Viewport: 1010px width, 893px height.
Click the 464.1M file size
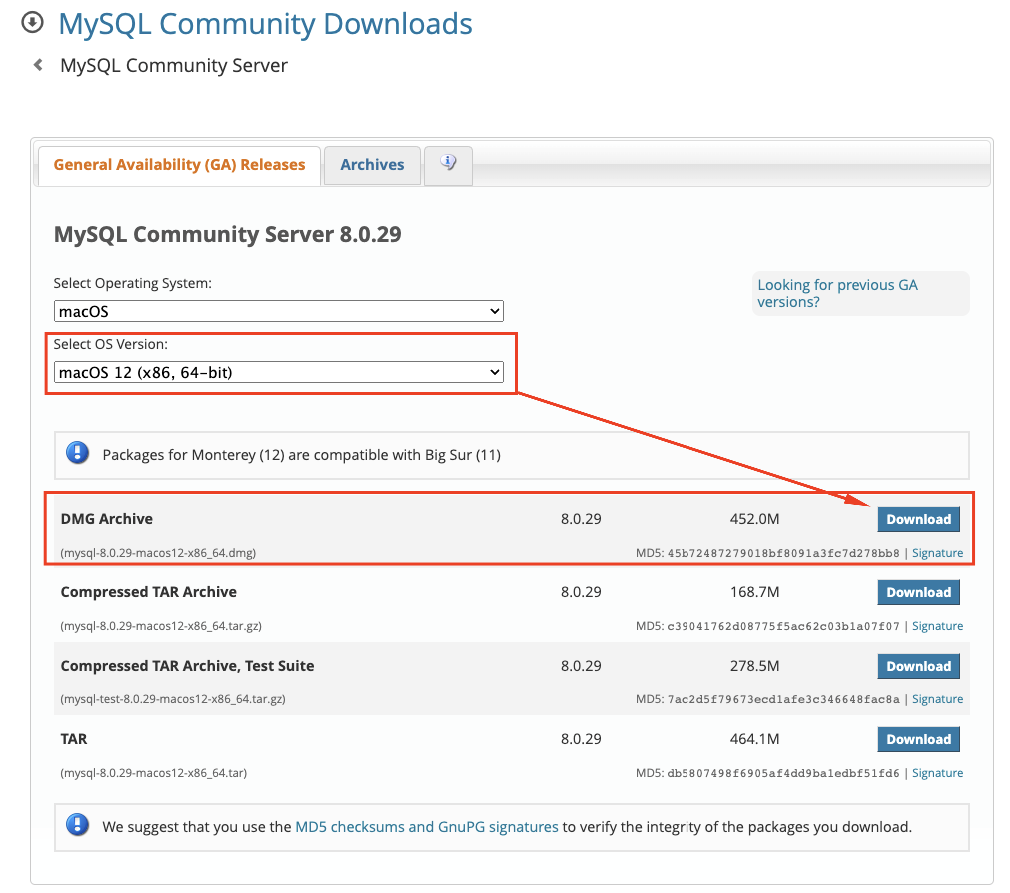tap(754, 738)
